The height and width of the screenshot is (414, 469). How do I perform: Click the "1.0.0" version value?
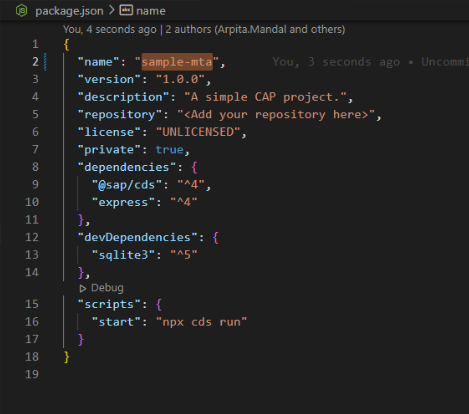coord(180,80)
